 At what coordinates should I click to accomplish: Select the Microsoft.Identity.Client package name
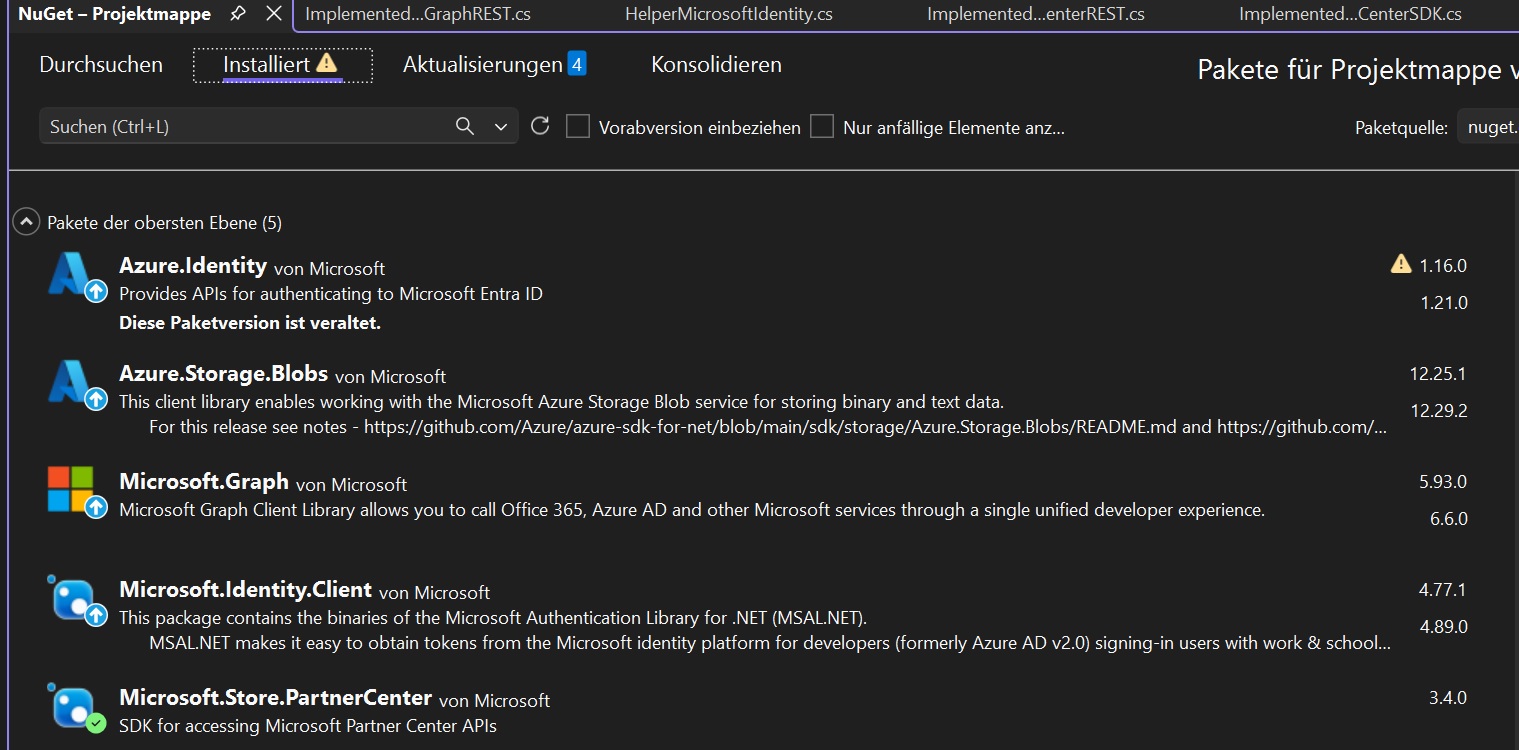click(245, 589)
